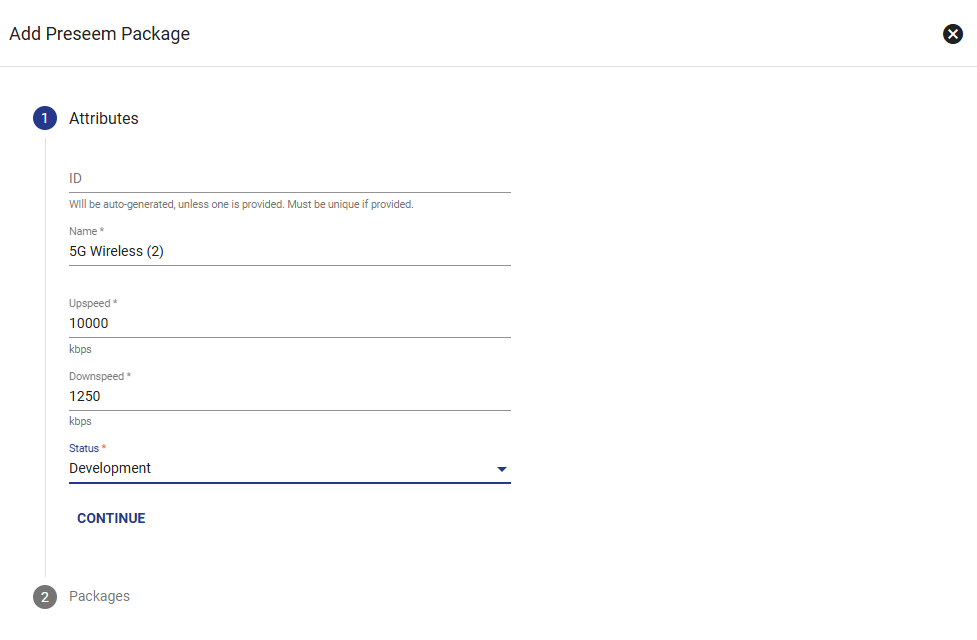Click the ID auto-generated helper text
The width and height of the screenshot is (977, 640).
pos(241,204)
